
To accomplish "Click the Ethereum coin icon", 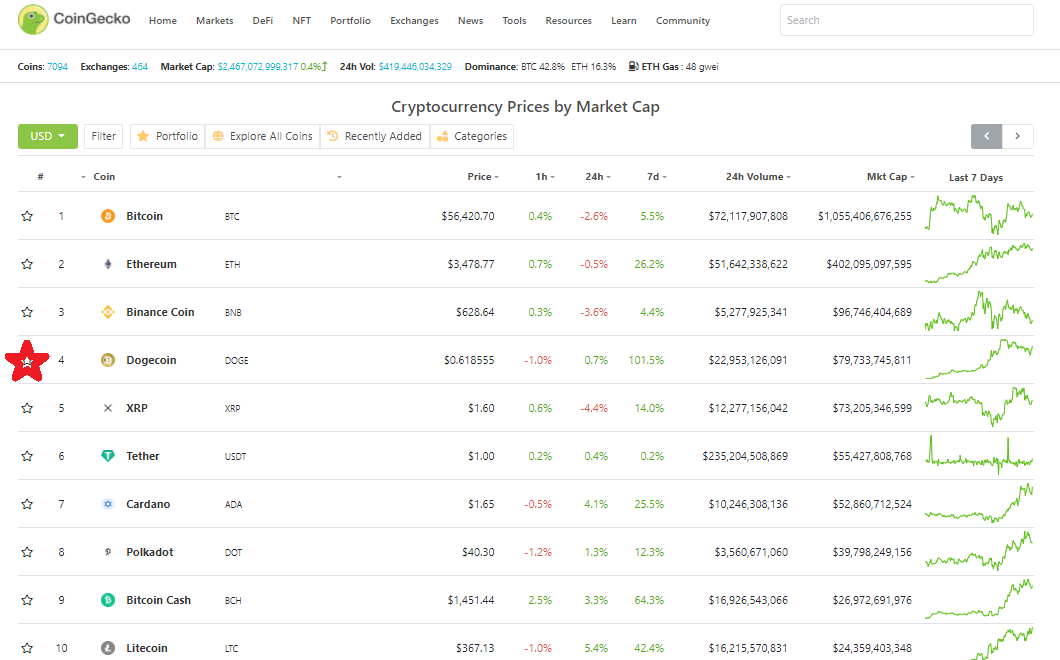I will tap(108, 264).
